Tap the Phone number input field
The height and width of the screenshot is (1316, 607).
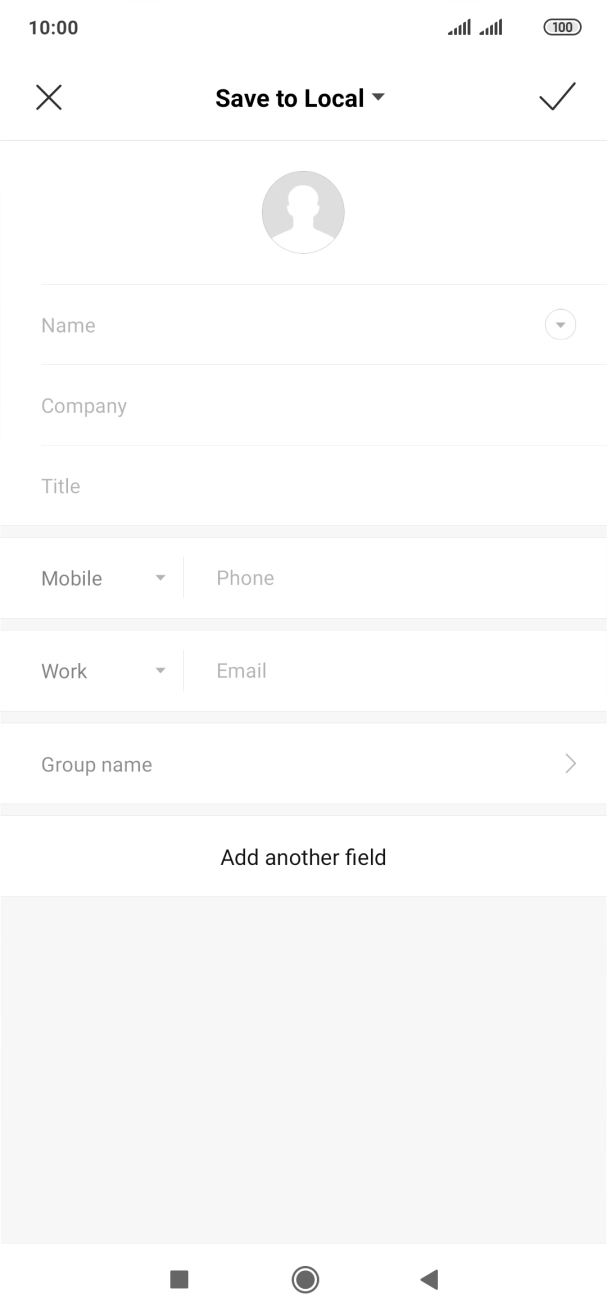point(380,577)
